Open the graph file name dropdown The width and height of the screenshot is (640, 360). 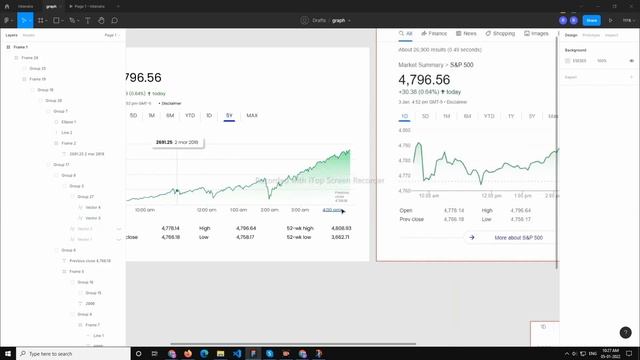349,20
